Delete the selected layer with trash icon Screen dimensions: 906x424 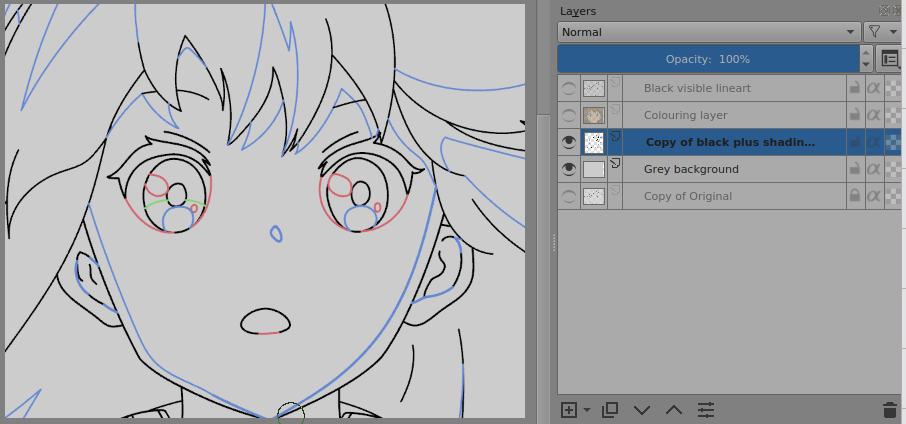pyautogui.click(x=890, y=410)
